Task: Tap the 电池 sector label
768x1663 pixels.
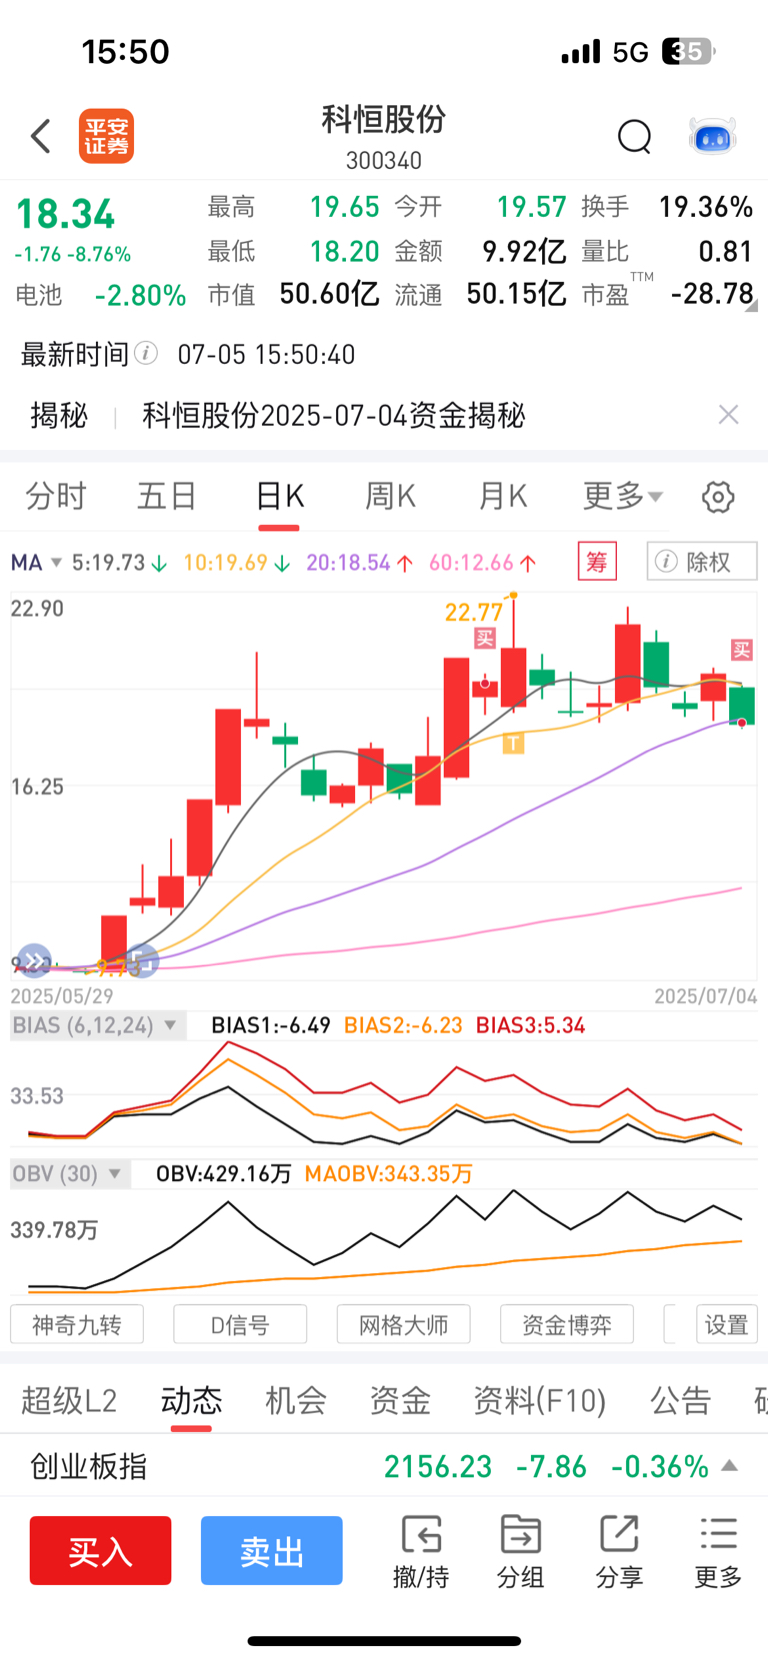Action: [39, 295]
